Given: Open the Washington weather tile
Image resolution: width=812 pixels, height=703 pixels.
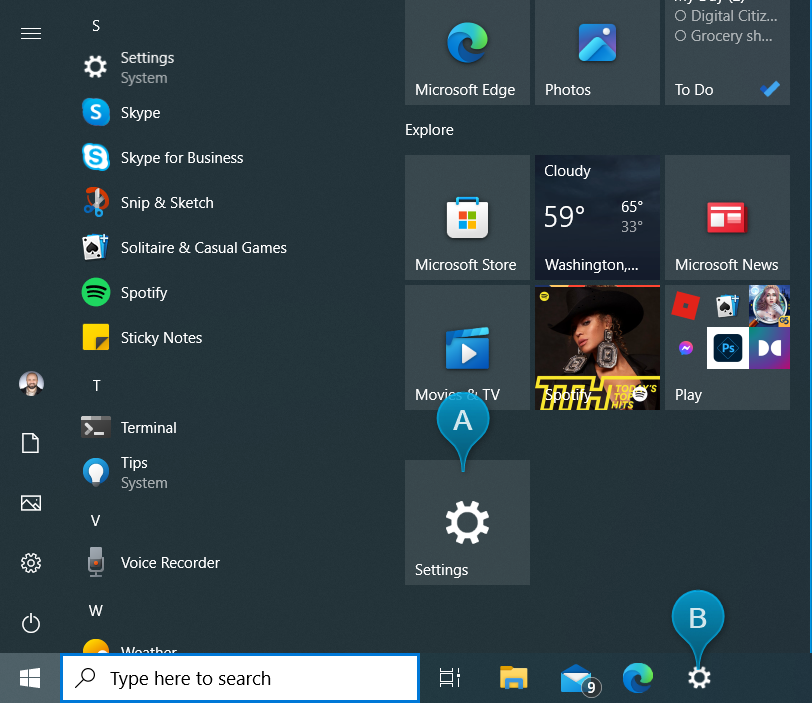Looking at the screenshot, I should click(x=597, y=217).
